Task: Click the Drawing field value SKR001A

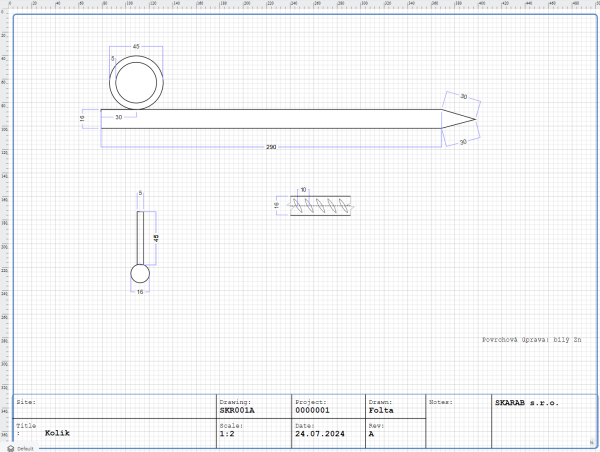Action: pos(237,410)
